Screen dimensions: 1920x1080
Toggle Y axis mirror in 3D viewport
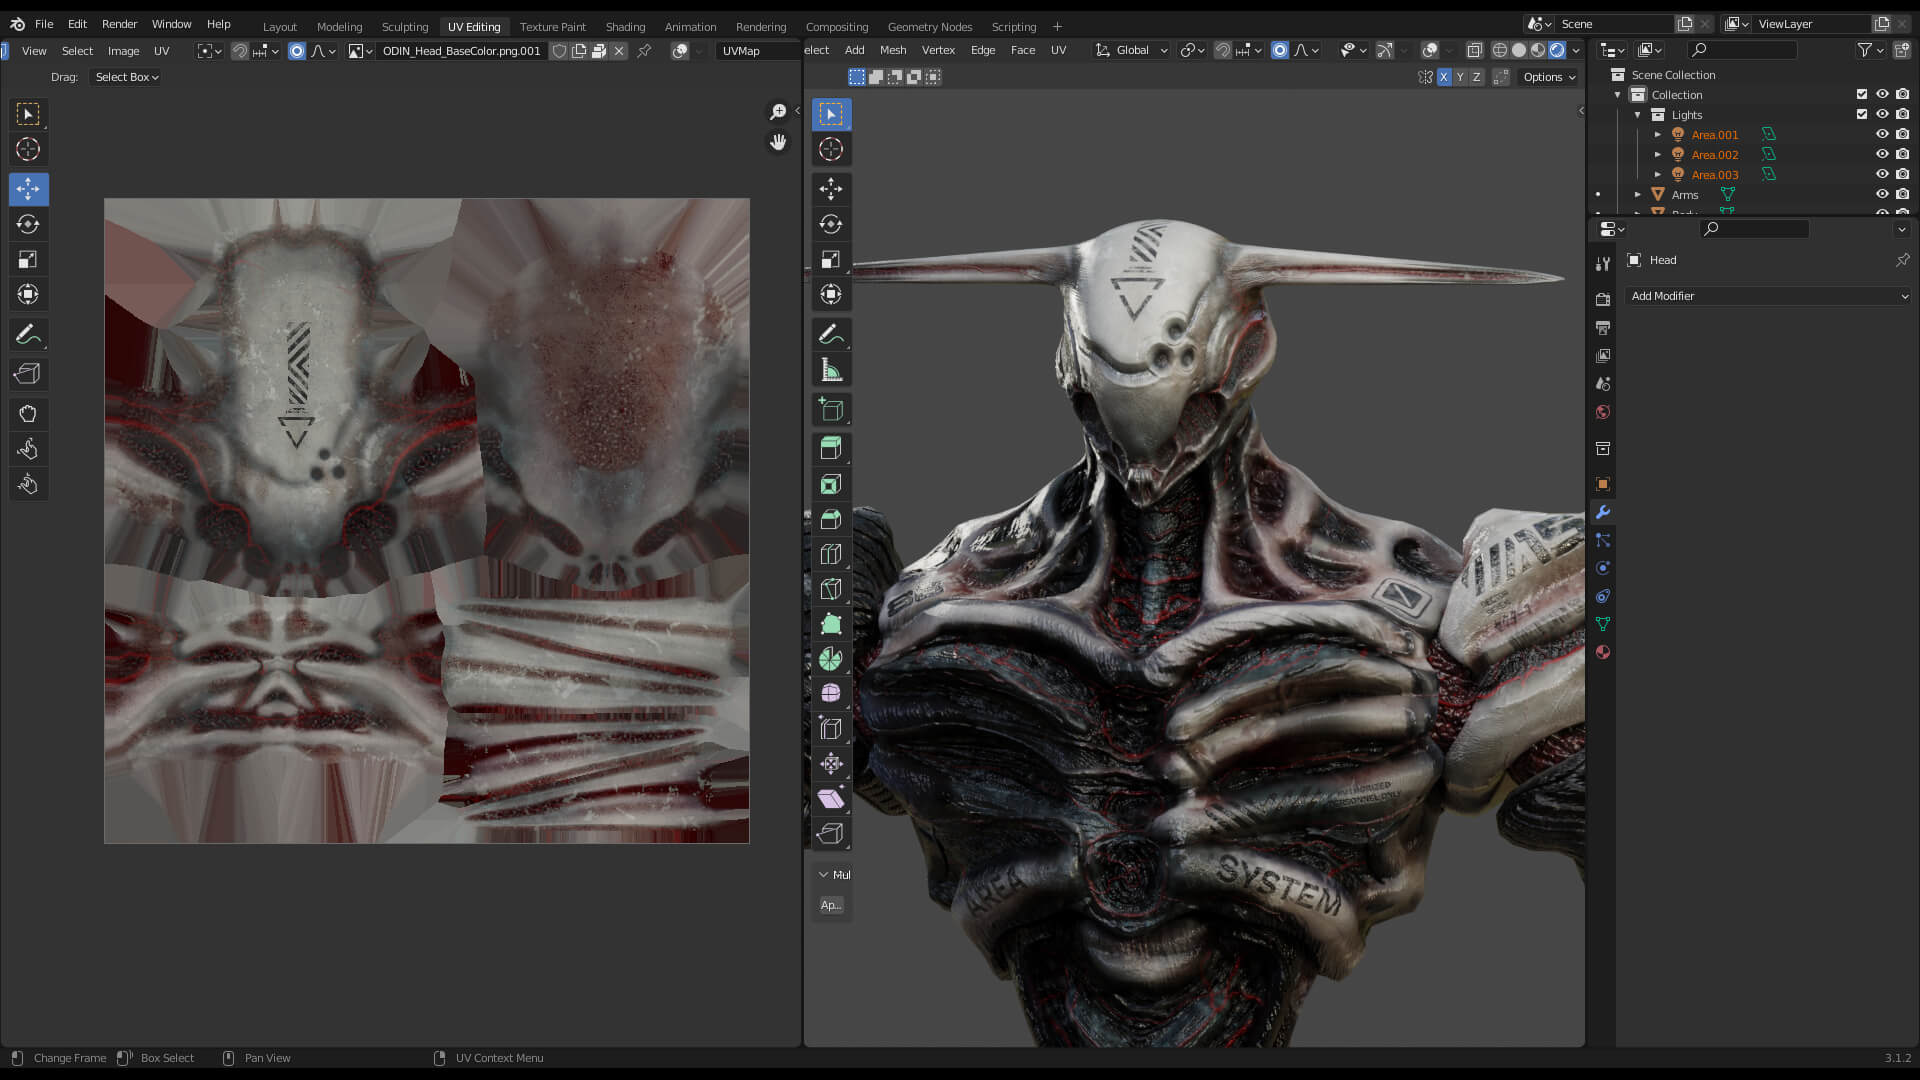1460,77
